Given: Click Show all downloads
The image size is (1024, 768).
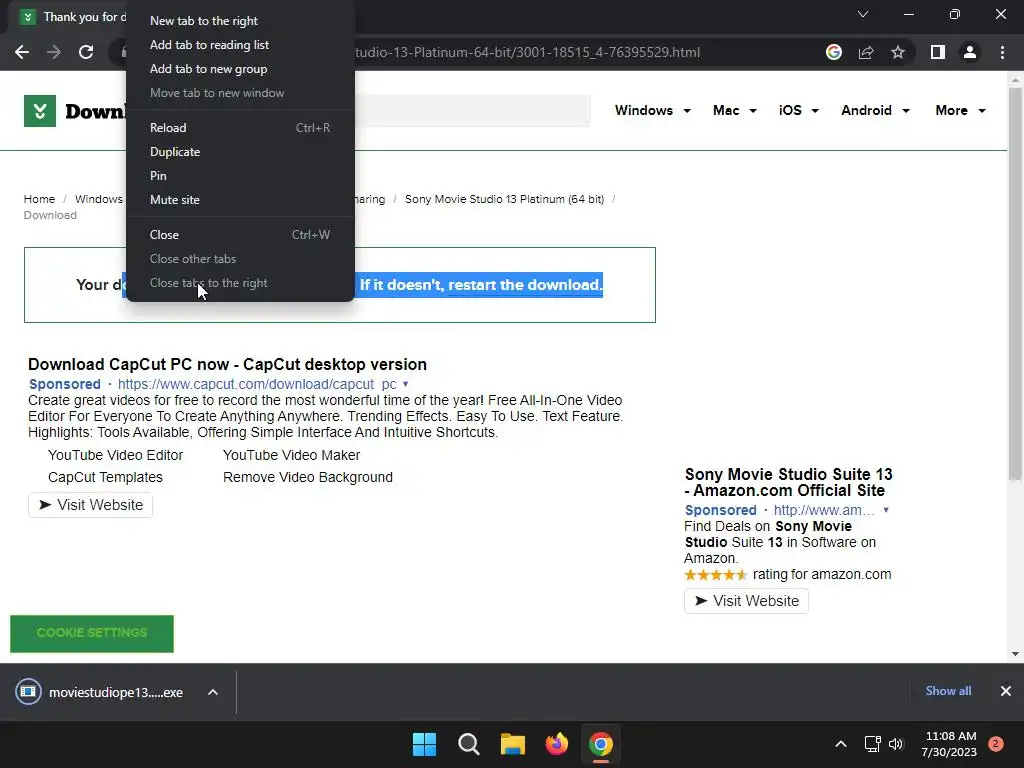Looking at the screenshot, I should point(948,691).
